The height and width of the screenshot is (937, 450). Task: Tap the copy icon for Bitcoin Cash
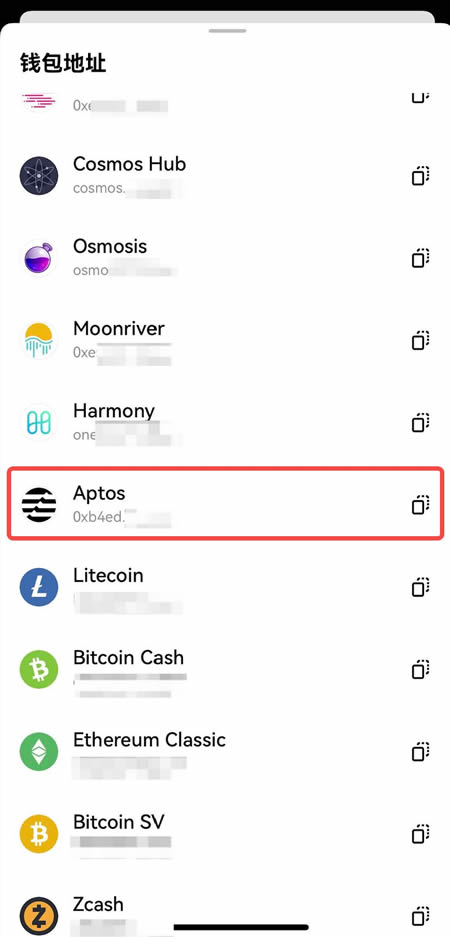click(421, 669)
